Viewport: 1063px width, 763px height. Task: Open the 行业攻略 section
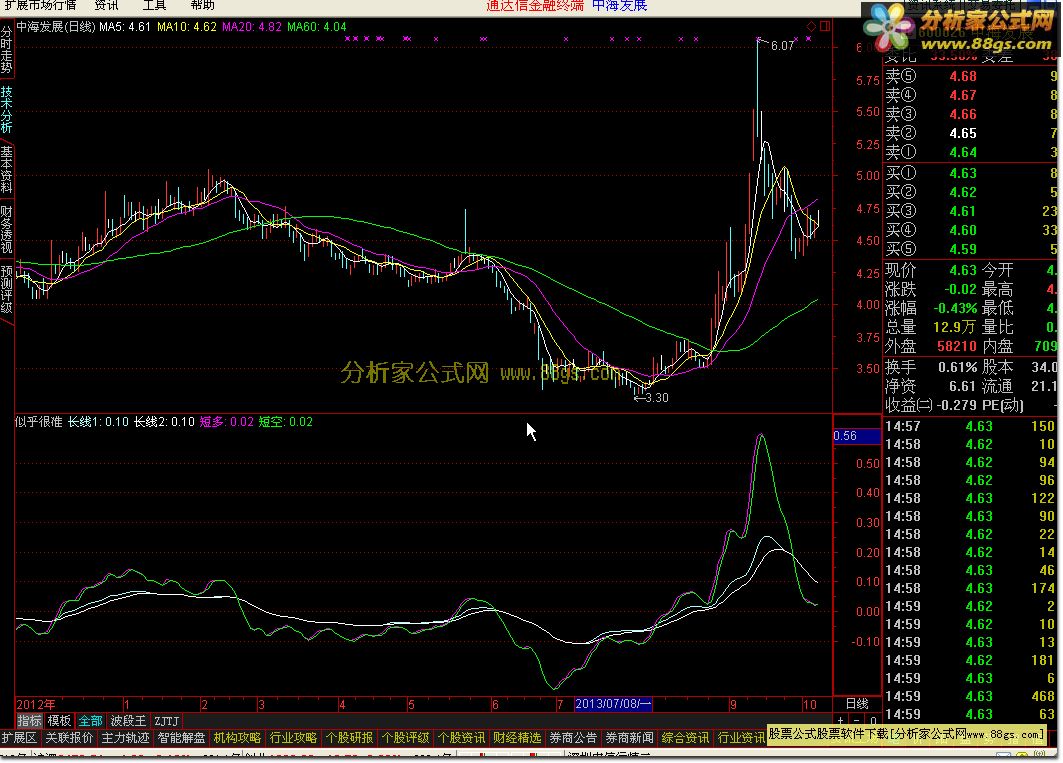click(294, 737)
